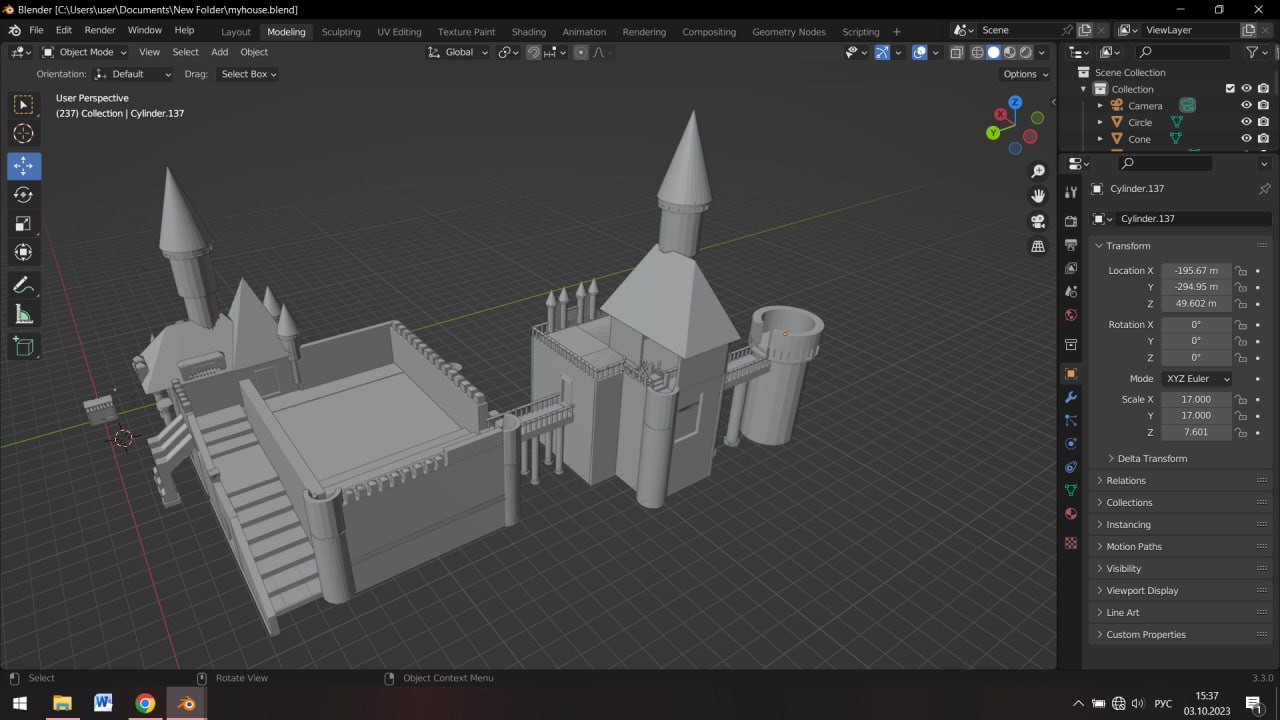Select the Scale tool

pyautogui.click(x=24, y=223)
